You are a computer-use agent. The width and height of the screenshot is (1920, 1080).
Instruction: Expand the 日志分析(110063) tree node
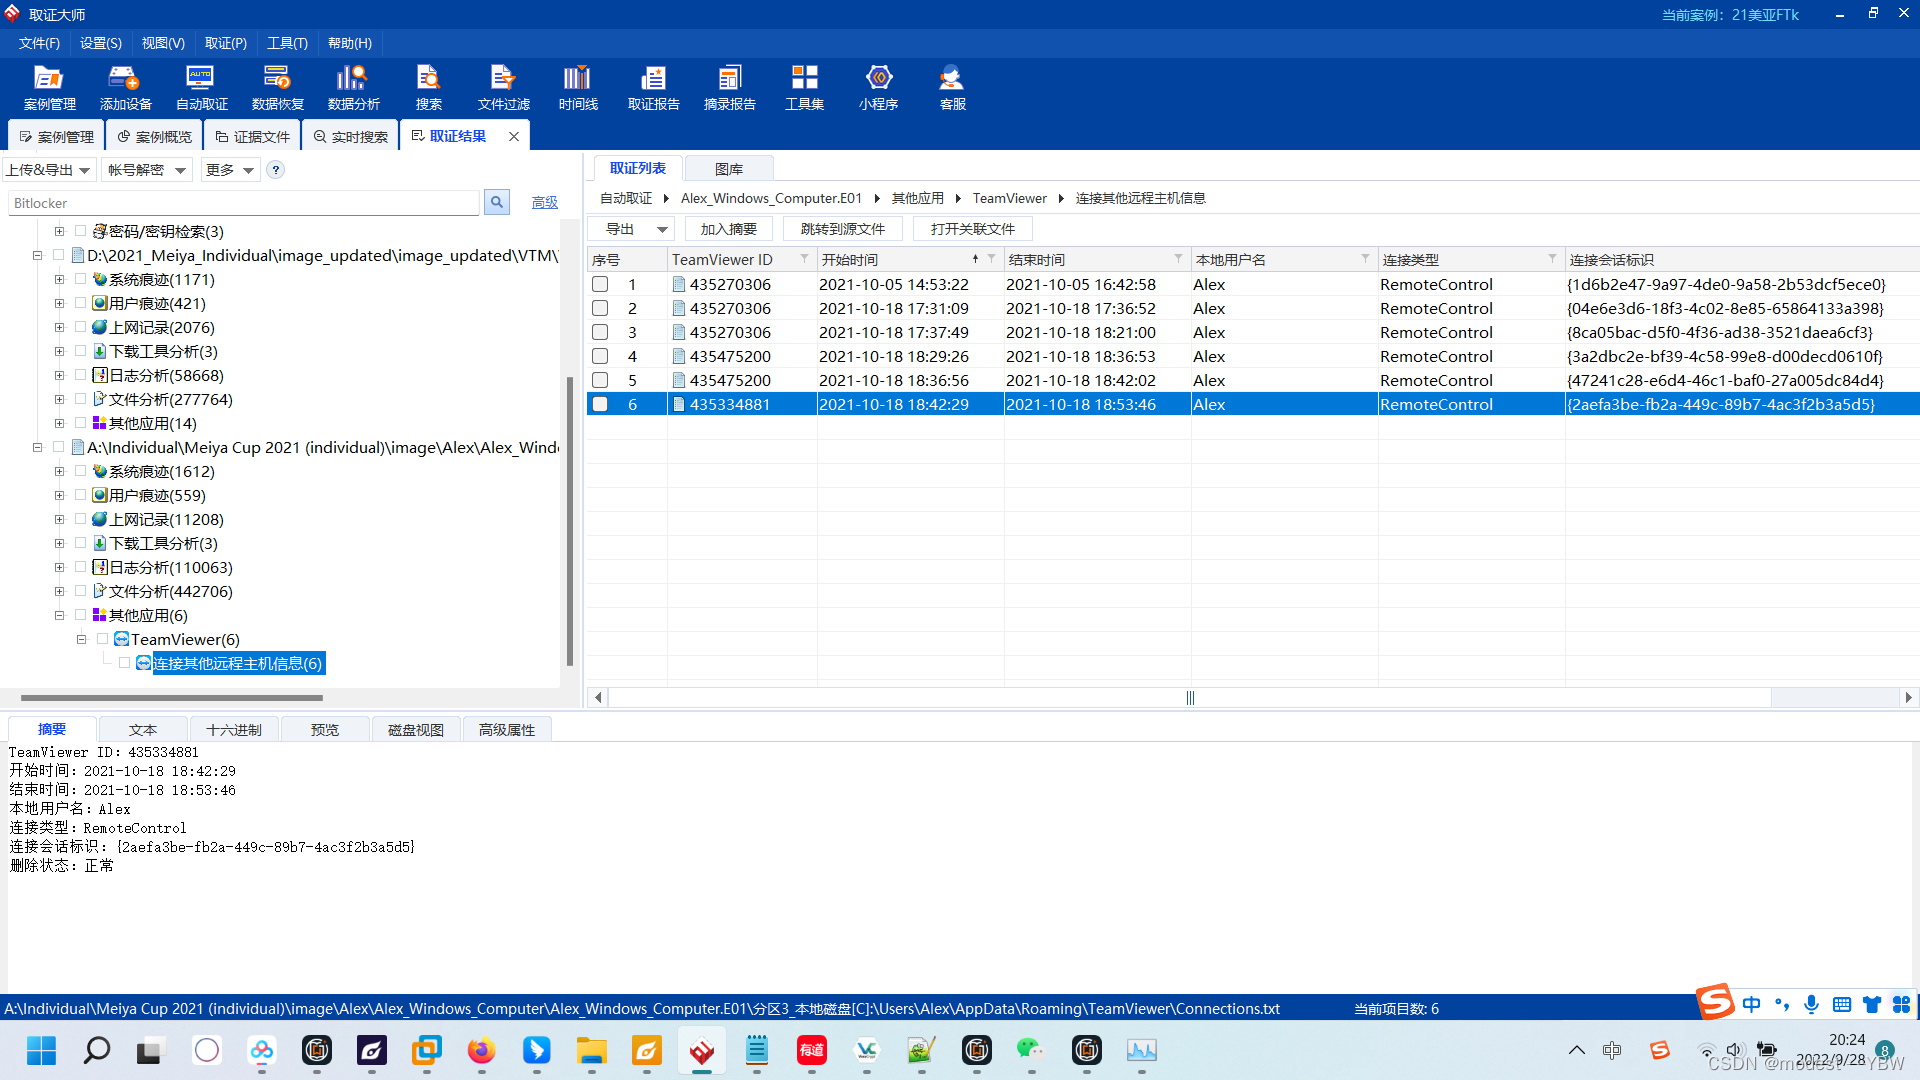pyautogui.click(x=59, y=568)
